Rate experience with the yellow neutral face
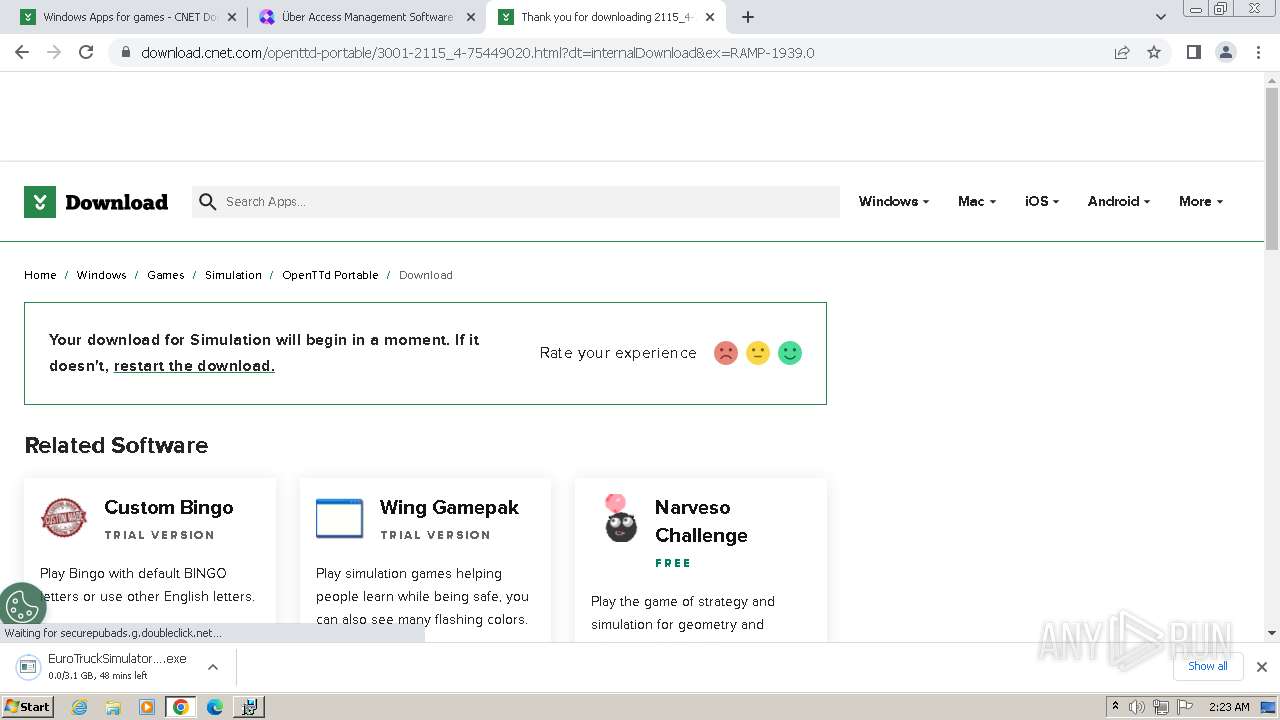The image size is (1280, 720). pos(758,353)
